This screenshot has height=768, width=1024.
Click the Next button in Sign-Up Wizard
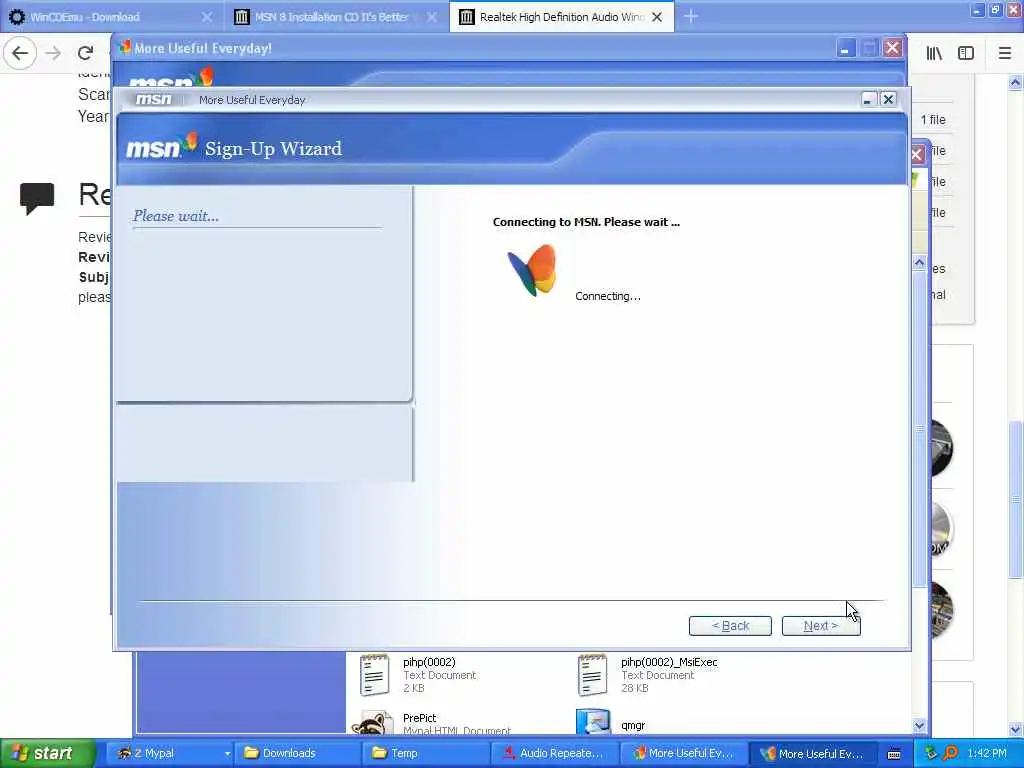821,626
